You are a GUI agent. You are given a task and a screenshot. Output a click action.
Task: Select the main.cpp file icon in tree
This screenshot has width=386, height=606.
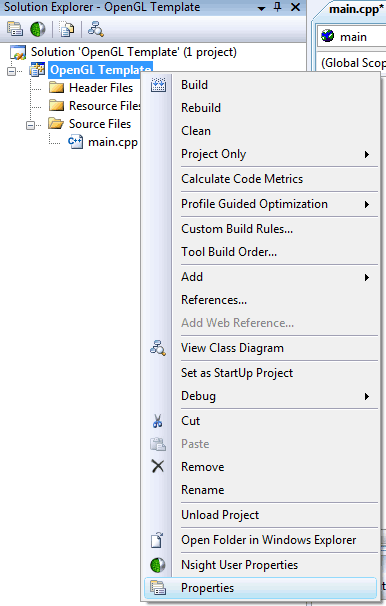click(x=75, y=142)
